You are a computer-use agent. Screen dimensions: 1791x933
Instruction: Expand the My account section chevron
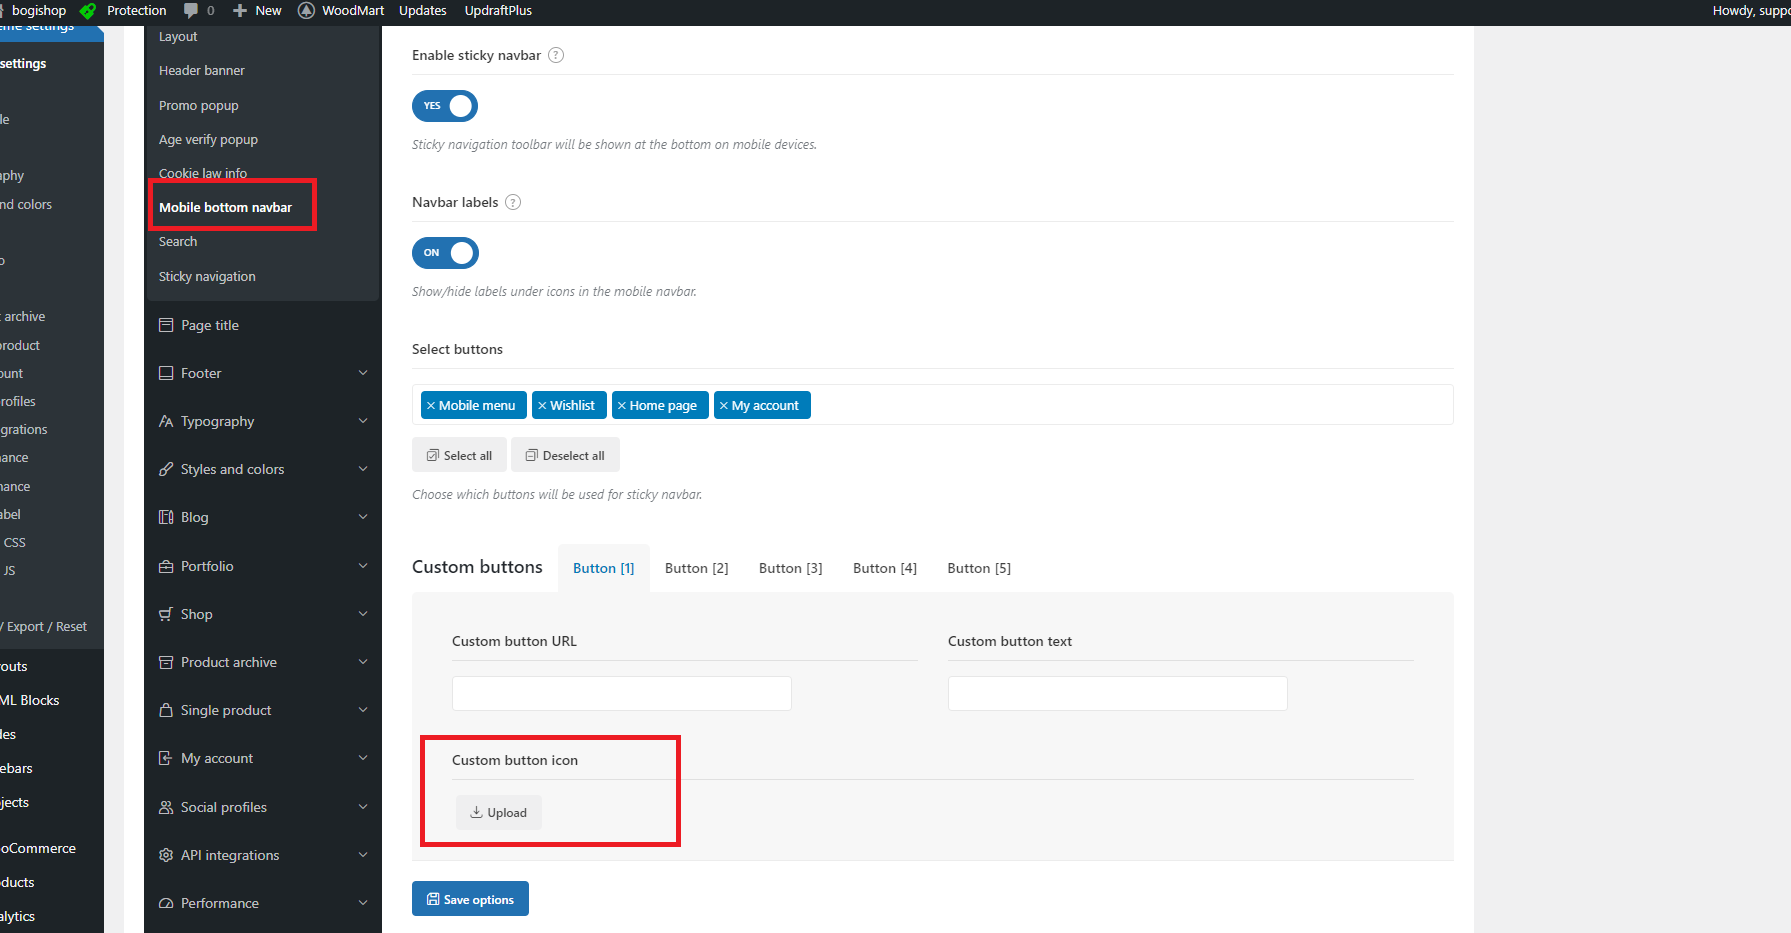363,758
